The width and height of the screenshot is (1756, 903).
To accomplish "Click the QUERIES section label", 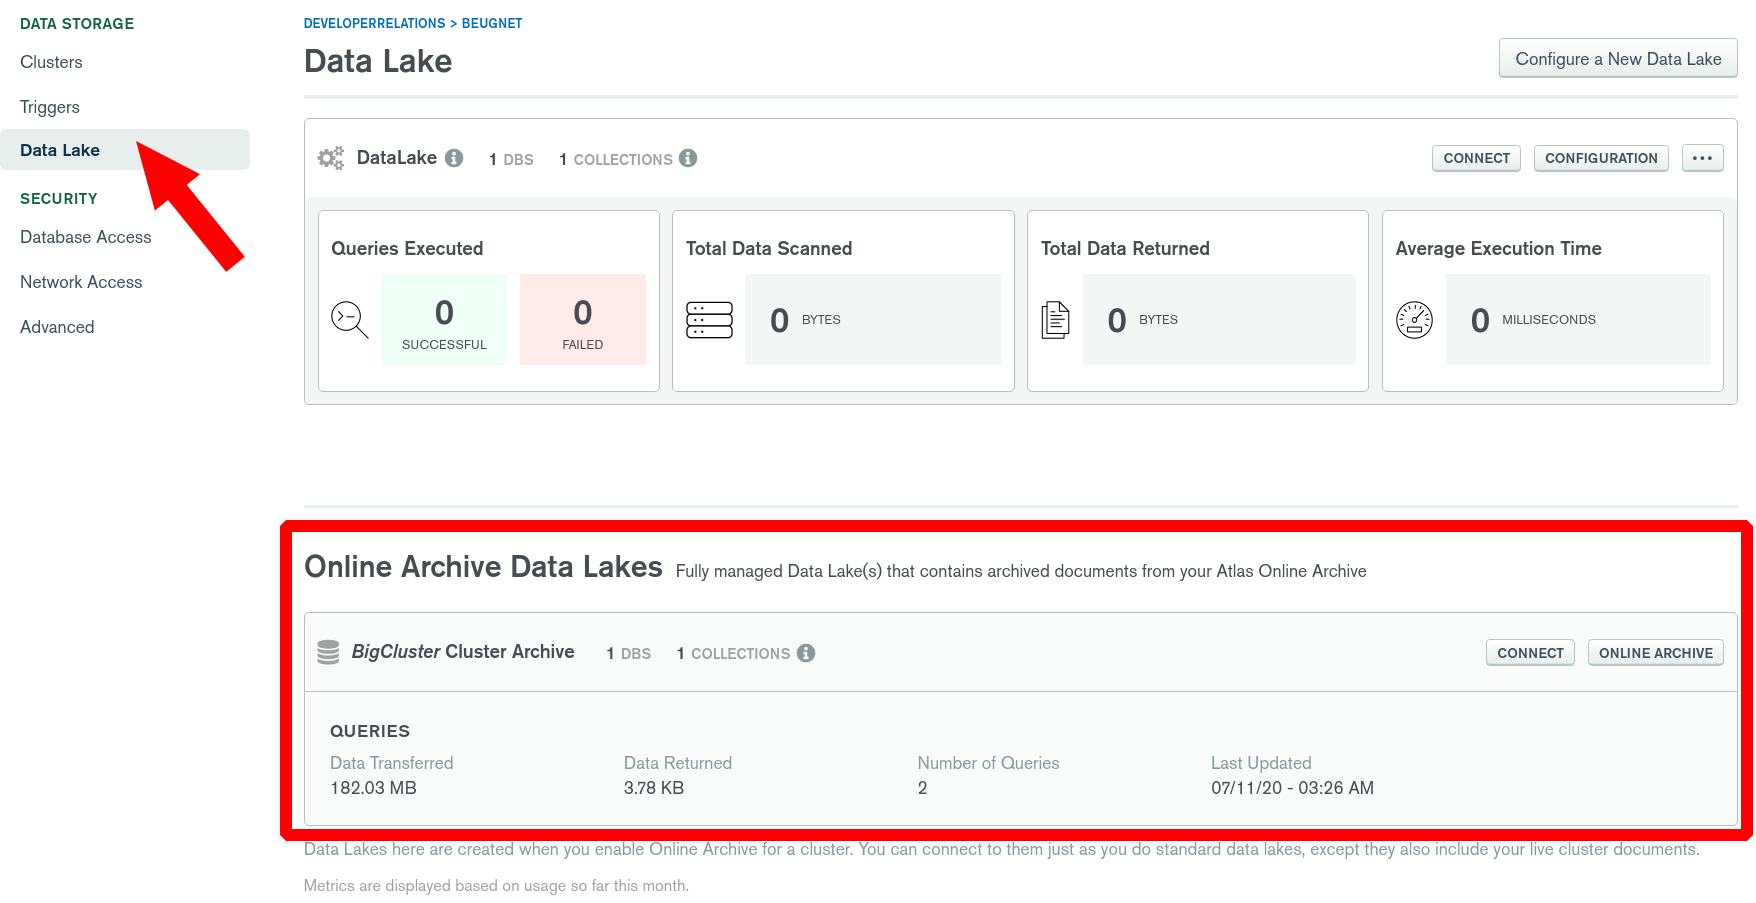I will [370, 731].
